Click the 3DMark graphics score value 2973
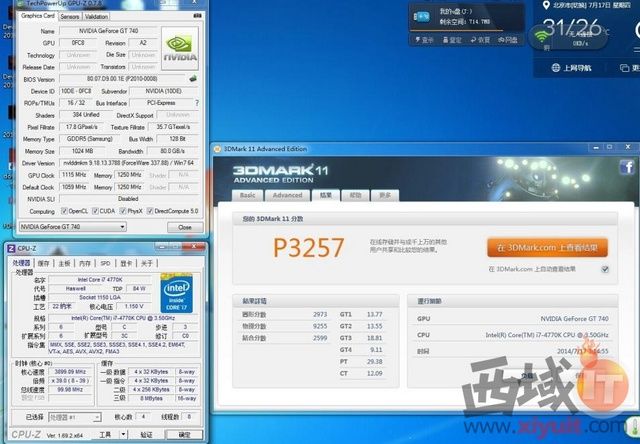The width and height of the screenshot is (640, 444). (320, 314)
